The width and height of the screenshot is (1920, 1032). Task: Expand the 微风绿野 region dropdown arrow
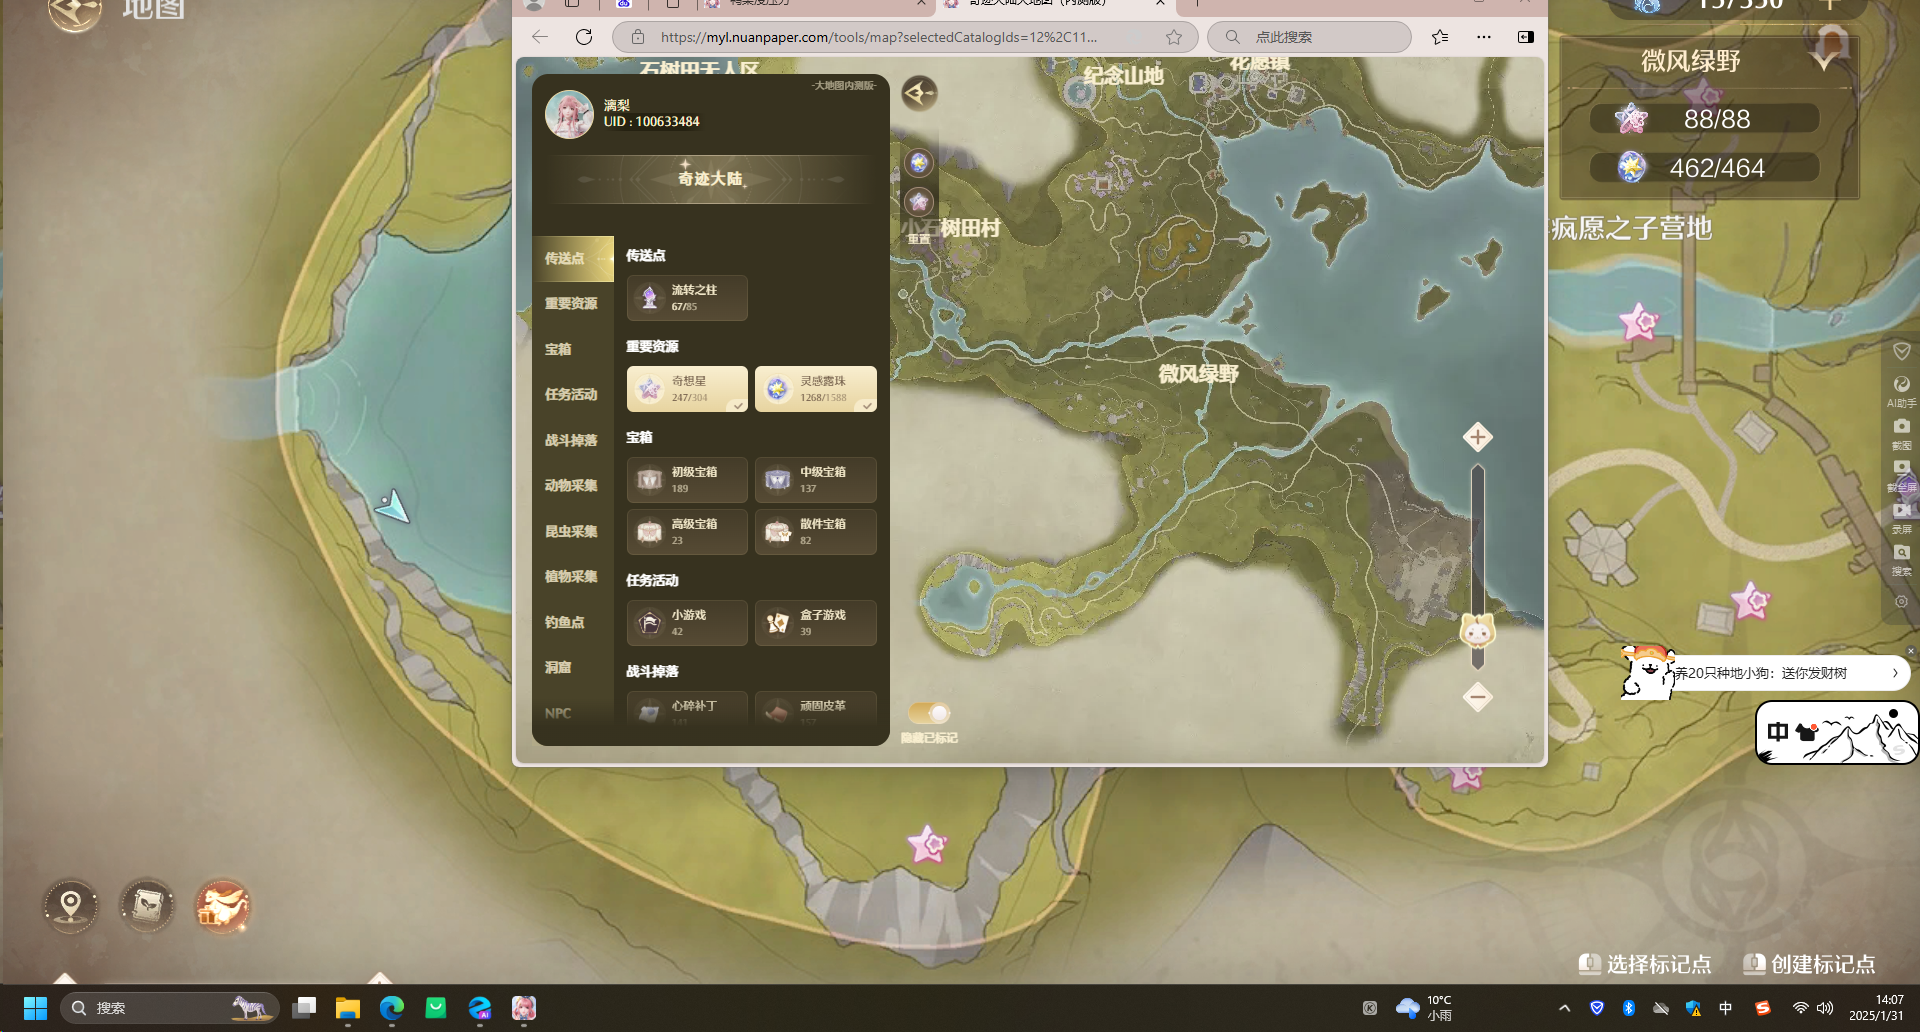click(1824, 61)
